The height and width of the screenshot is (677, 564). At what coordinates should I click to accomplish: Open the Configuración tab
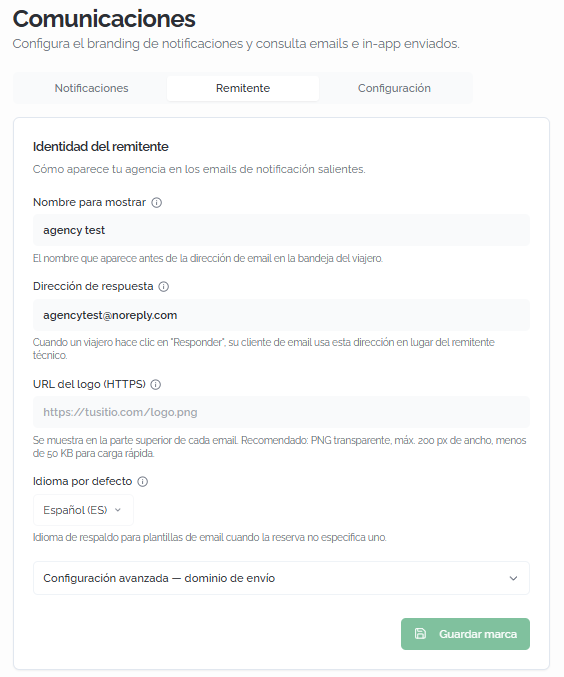[394, 89]
